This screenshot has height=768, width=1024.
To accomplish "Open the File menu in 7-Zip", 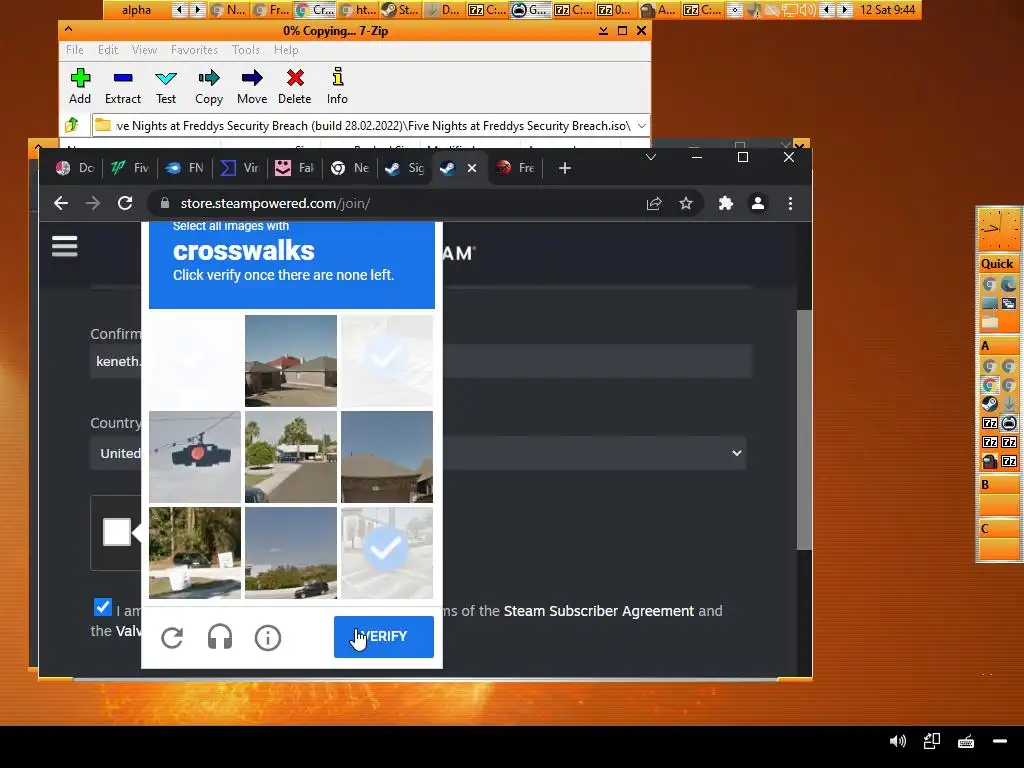I will click(x=74, y=50).
